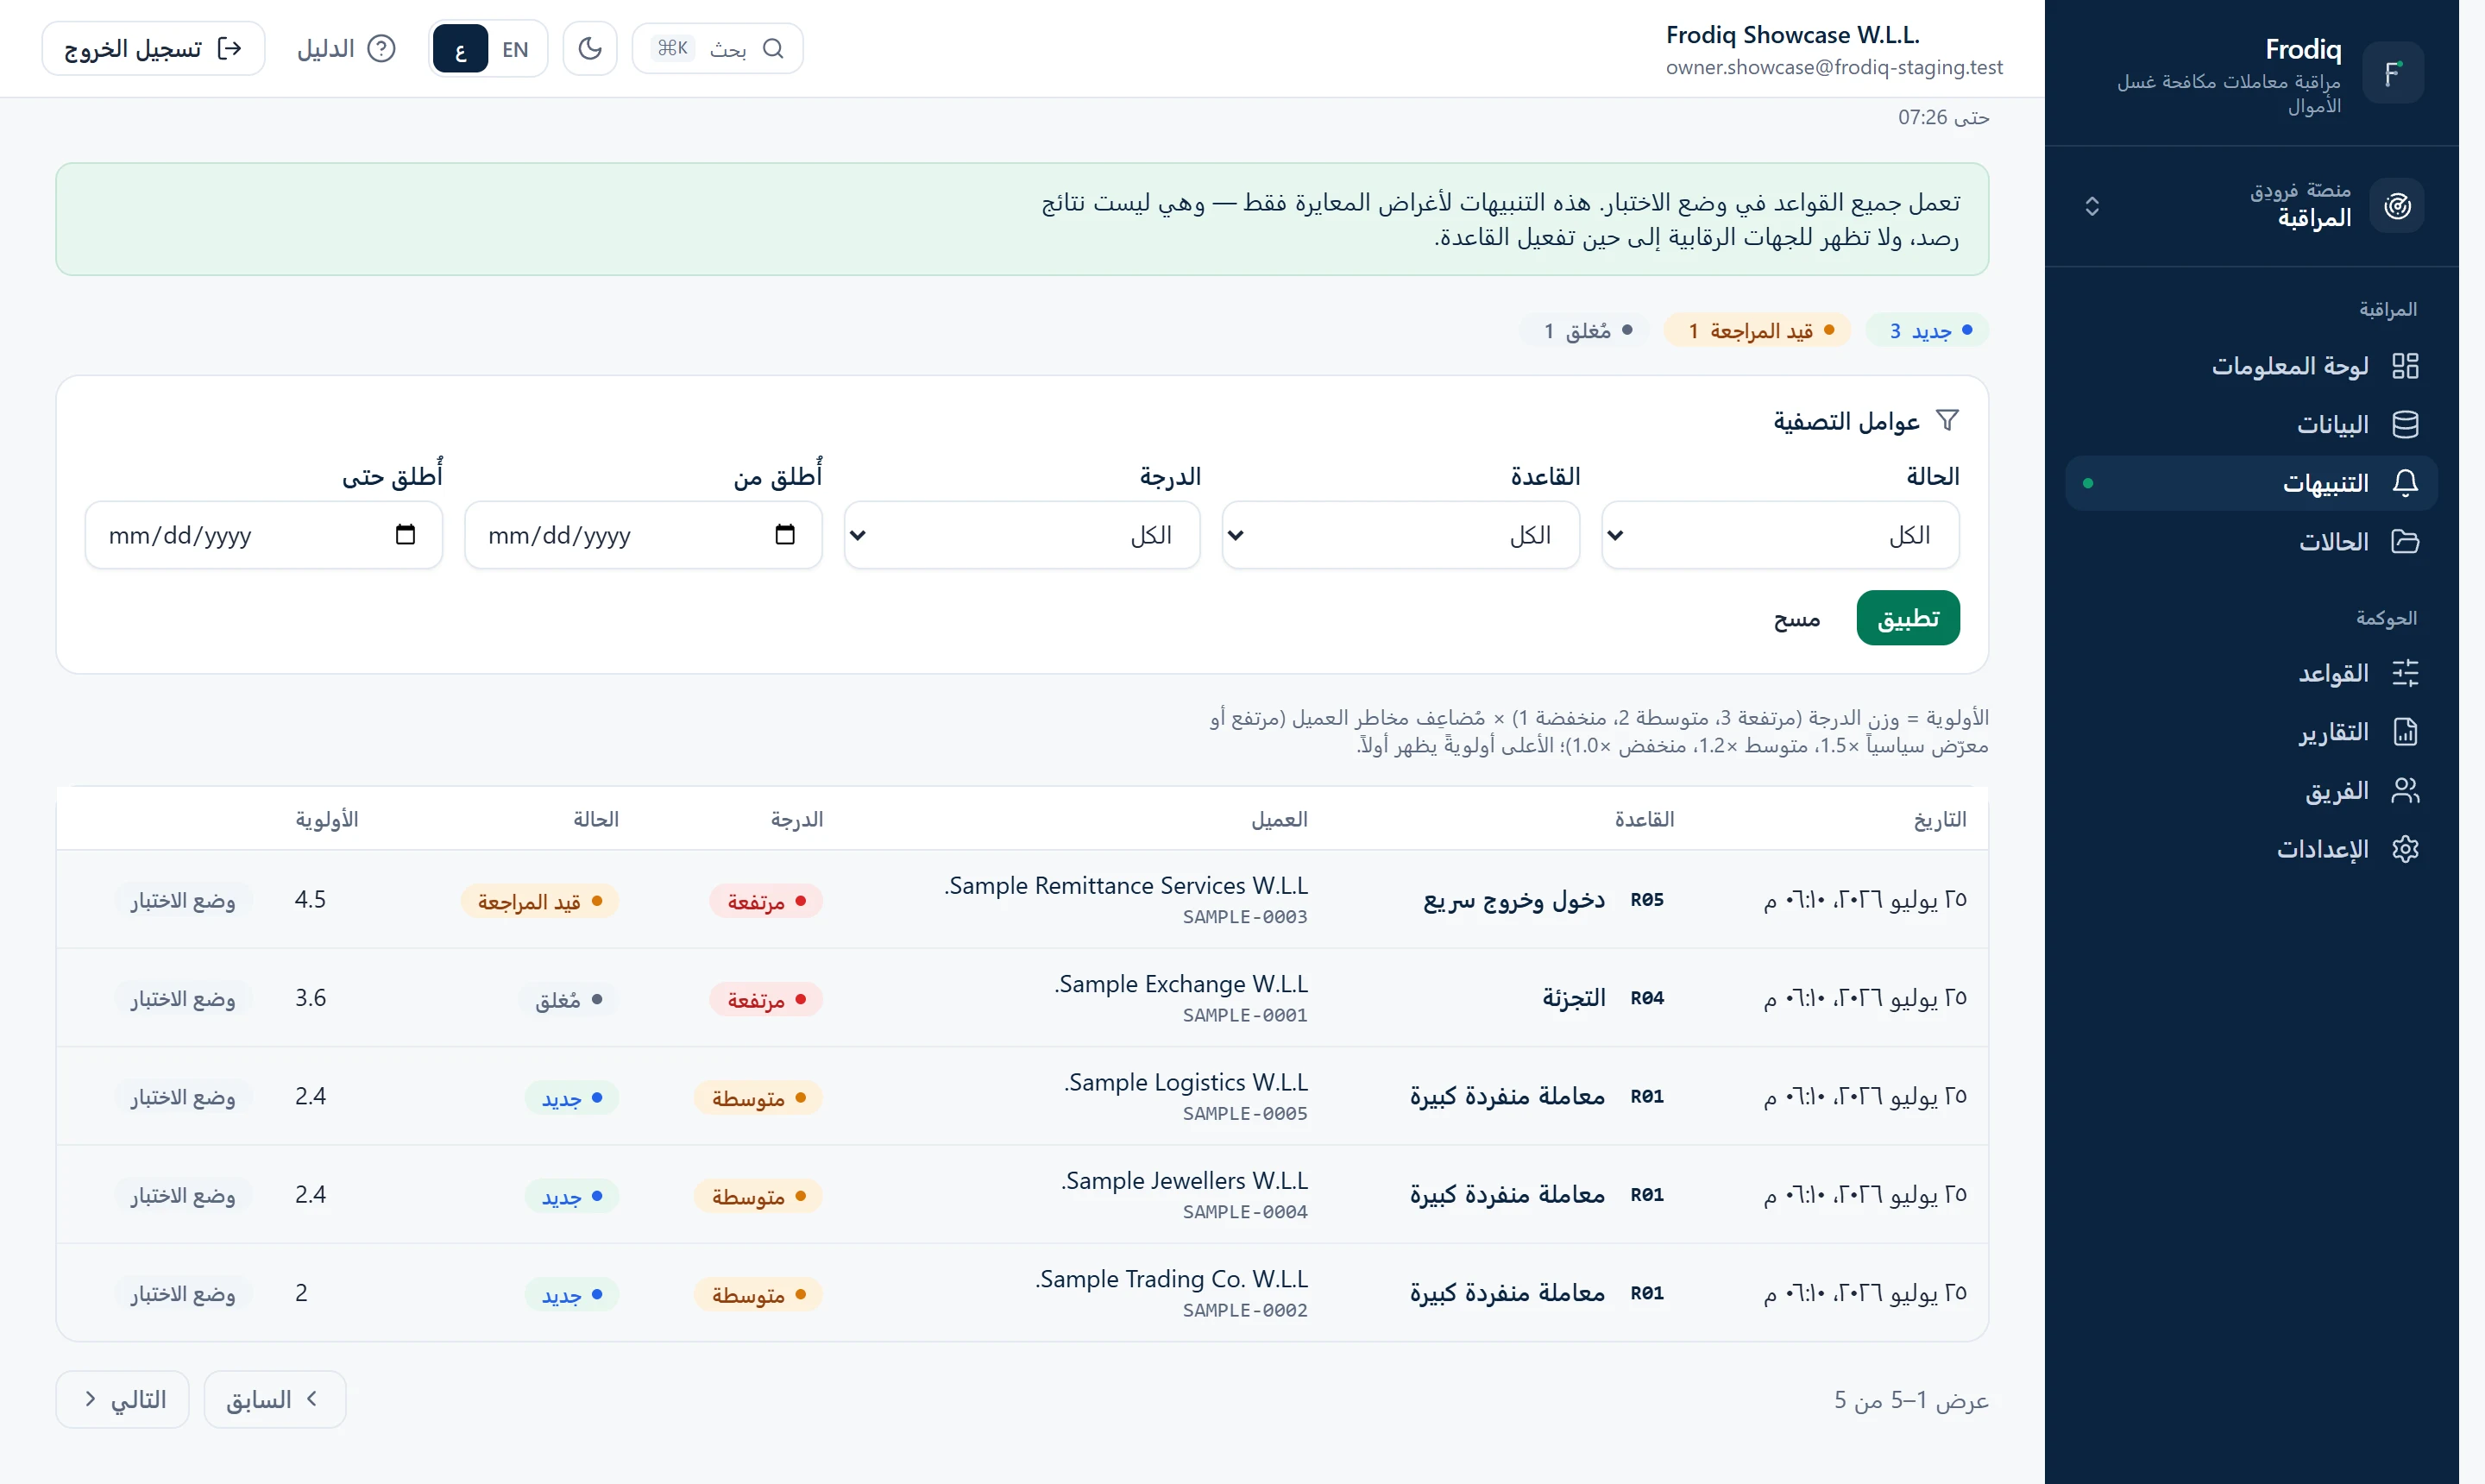Open Sample Exchange W.L.L alert row
The height and width of the screenshot is (1484, 2485).
(1022, 998)
